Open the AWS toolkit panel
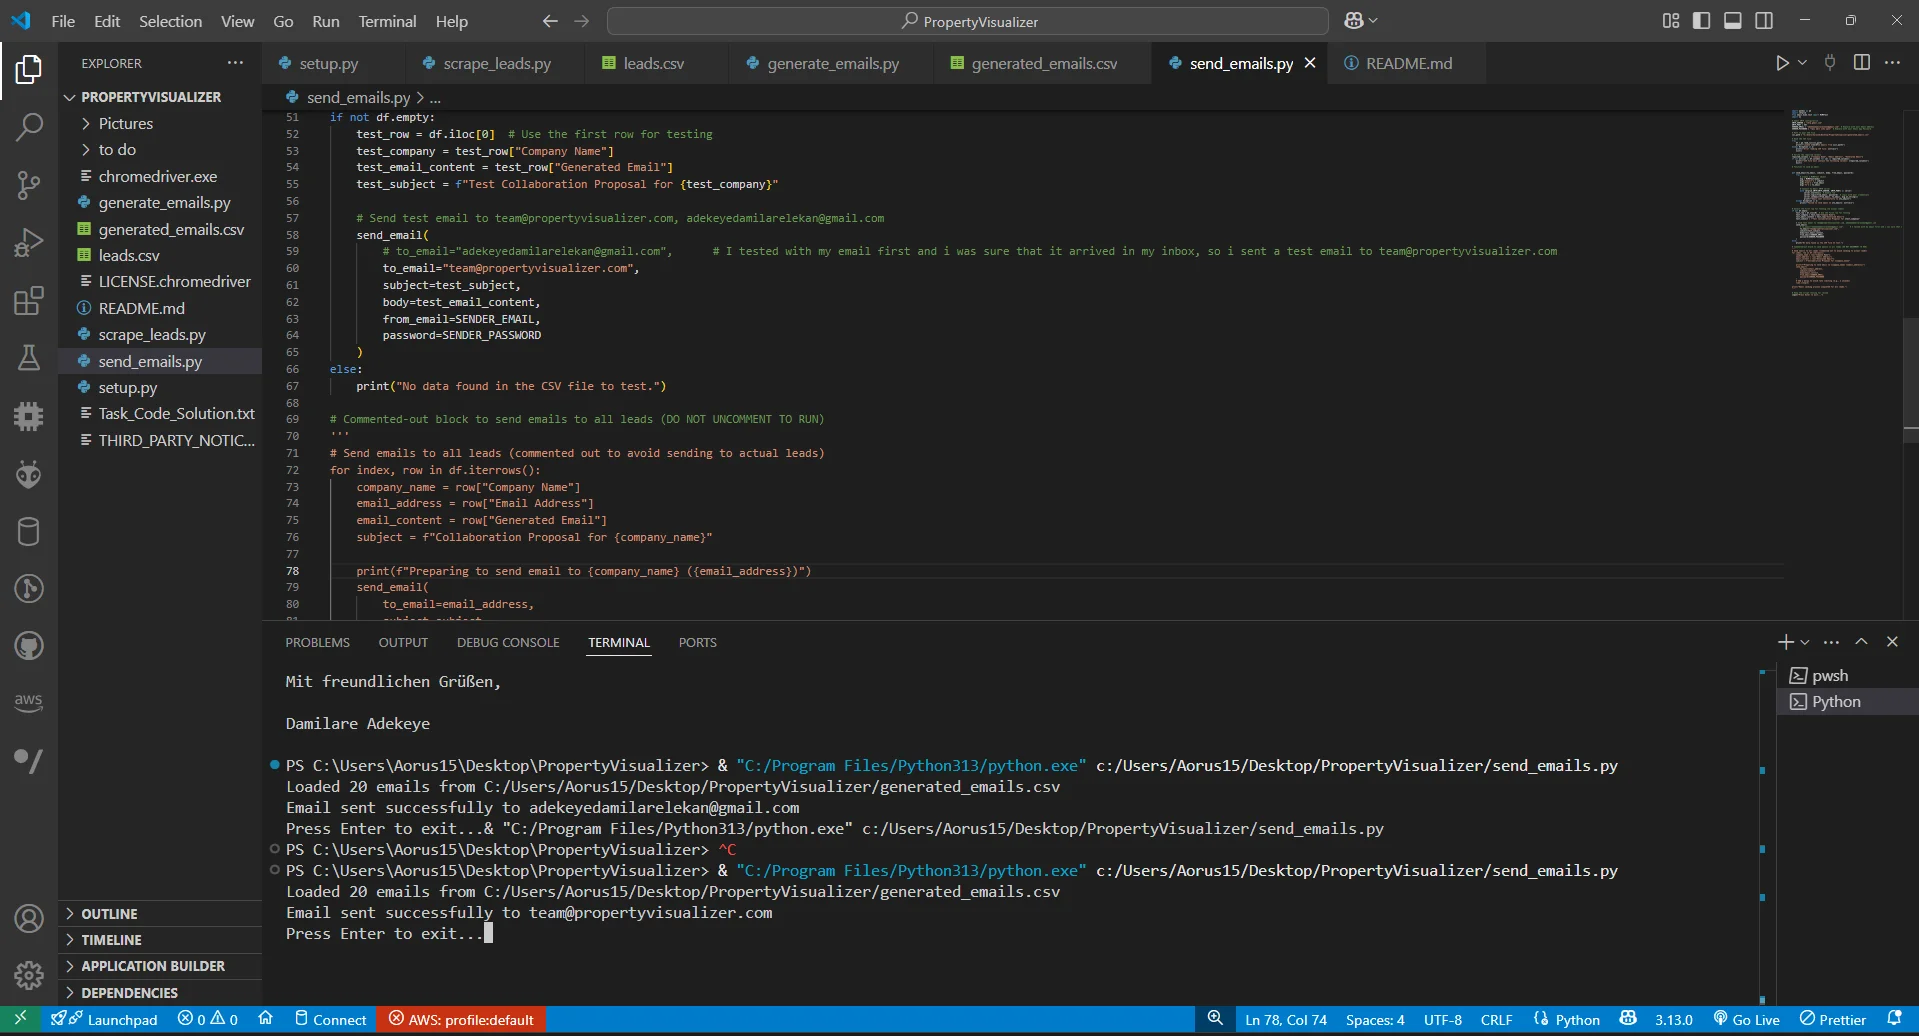The width and height of the screenshot is (1919, 1036). tap(29, 702)
